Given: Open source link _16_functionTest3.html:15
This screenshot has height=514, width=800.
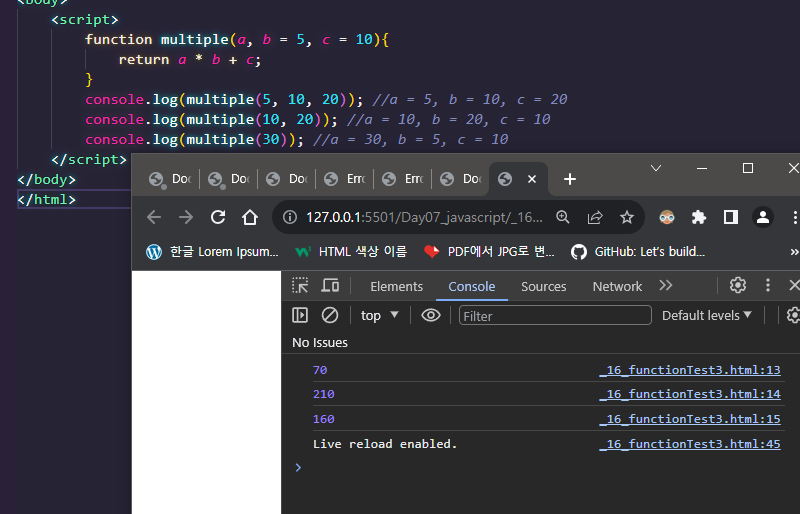Looking at the screenshot, I should tap(690, 419).
